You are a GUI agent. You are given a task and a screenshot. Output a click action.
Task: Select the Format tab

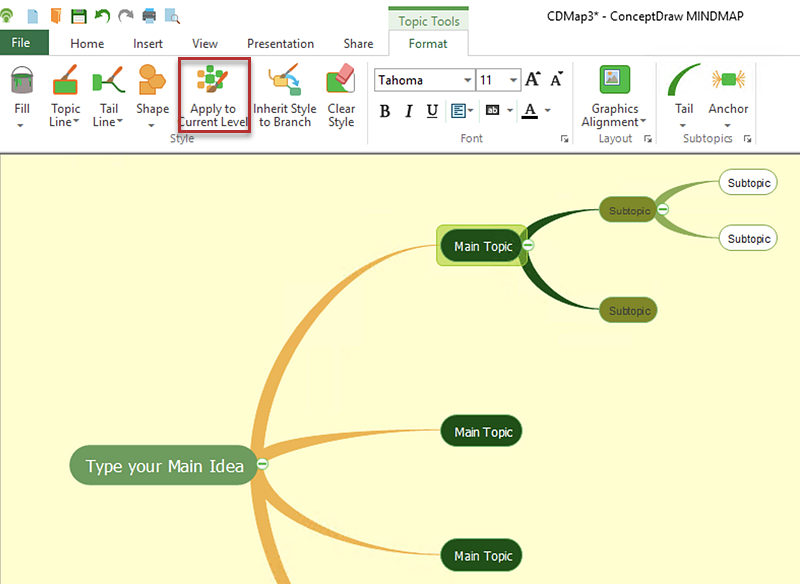pos(428,44)
